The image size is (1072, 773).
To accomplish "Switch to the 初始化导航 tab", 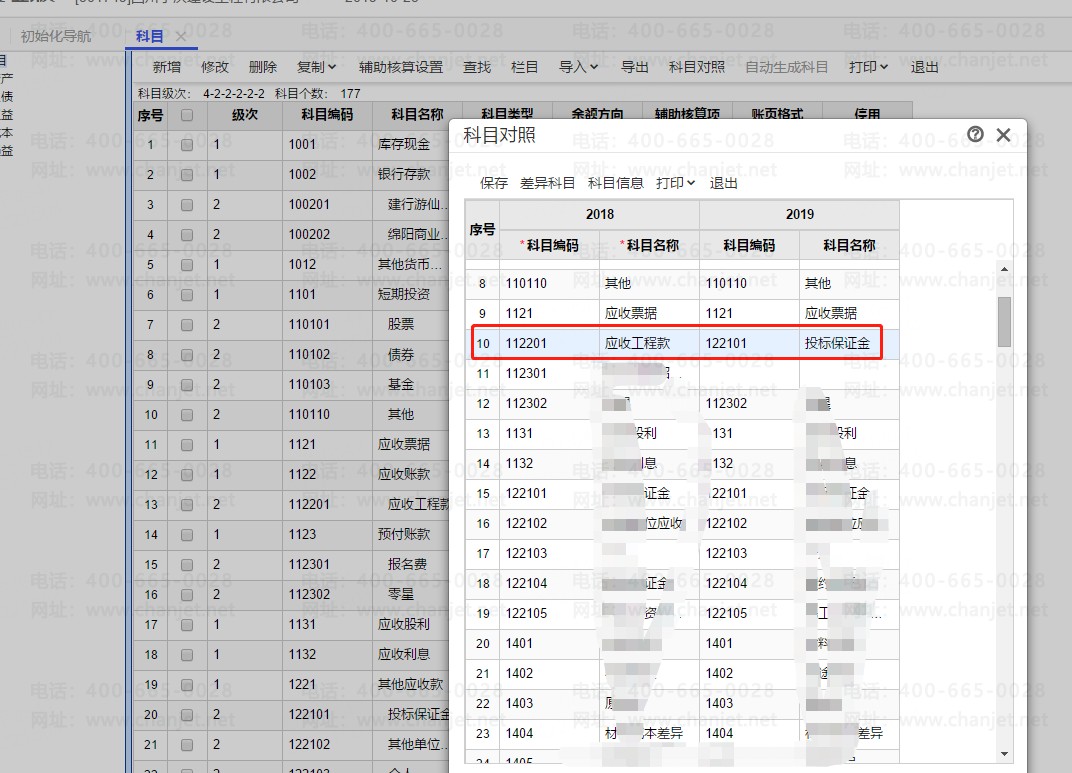I will click(55, 36).
